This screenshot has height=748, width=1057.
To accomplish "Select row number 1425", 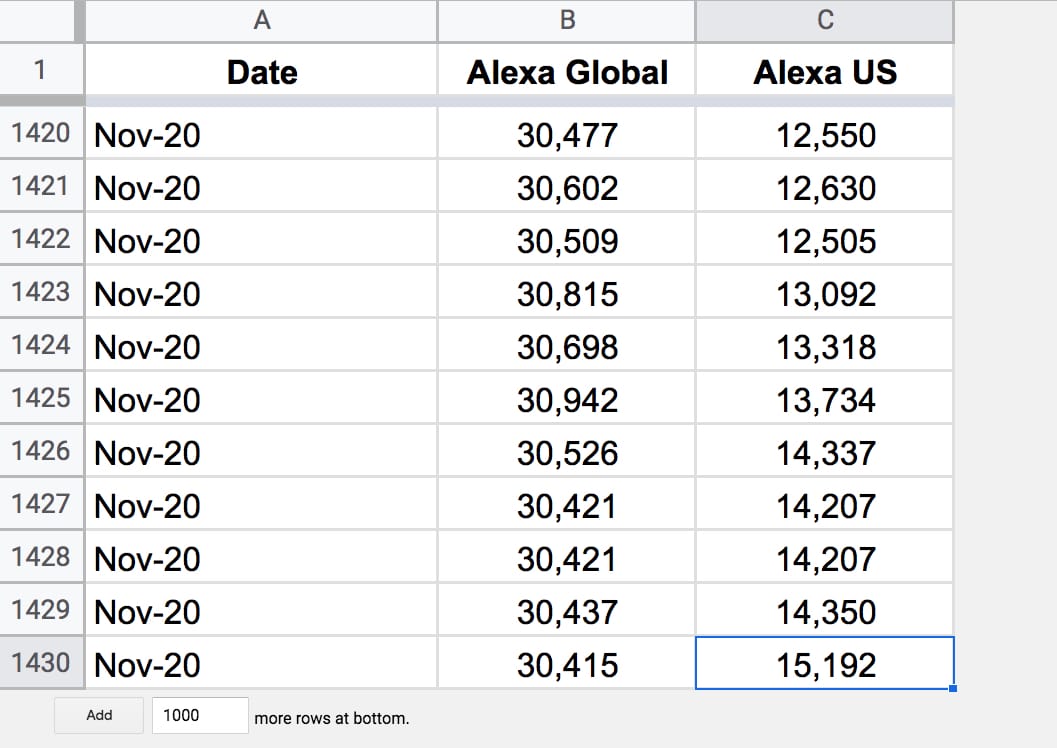I will click(x=41, y=398).
